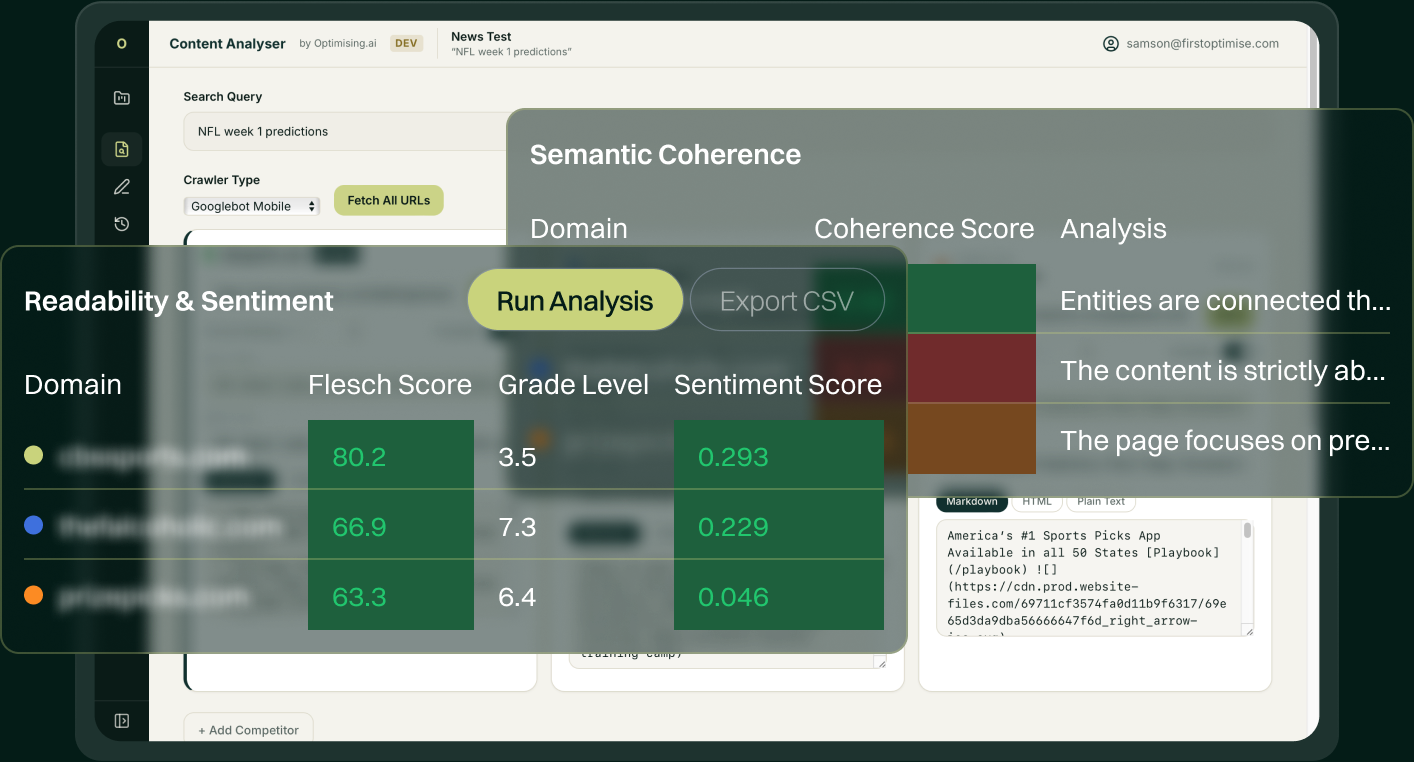The image size is (1414, 762).
Task: Click the samson@firstoptimise.com account email
Action: coord(1202,44)
